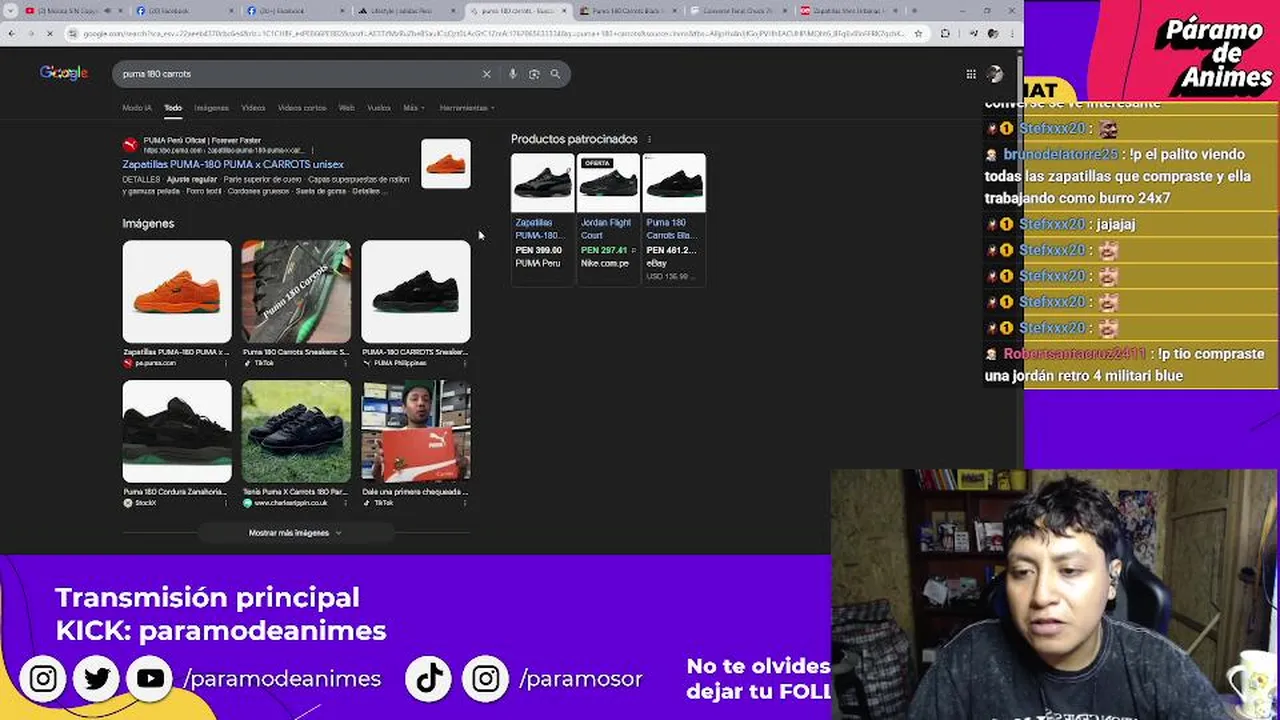Open PUMA-180 CARROTS black sneaker image

(x=416, y=291)
